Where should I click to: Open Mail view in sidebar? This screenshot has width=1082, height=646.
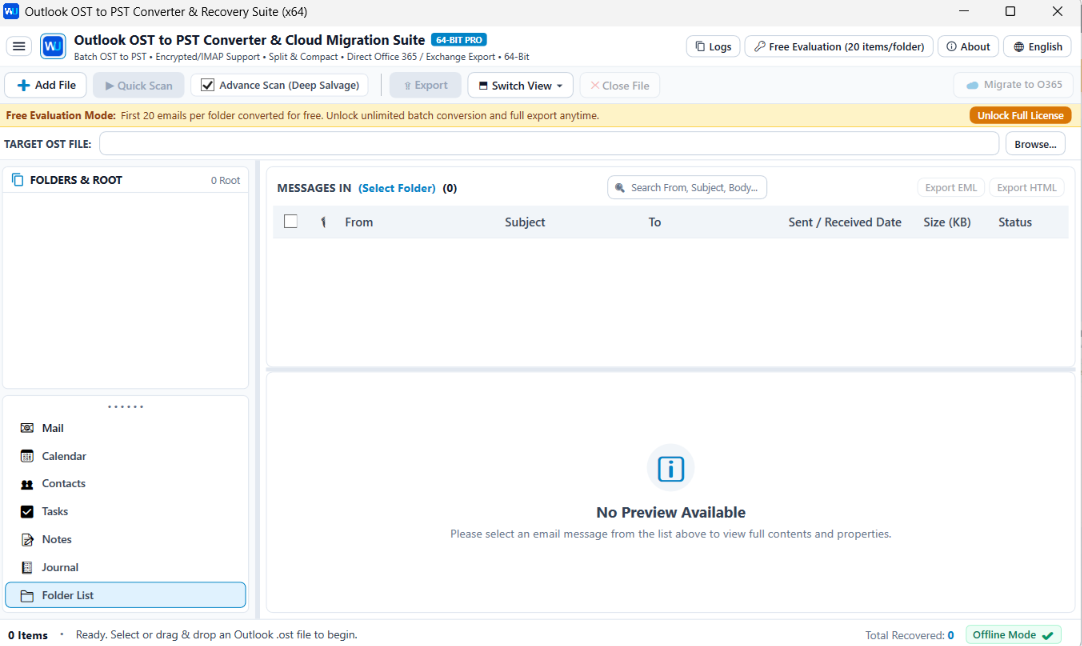coord(126,428)
